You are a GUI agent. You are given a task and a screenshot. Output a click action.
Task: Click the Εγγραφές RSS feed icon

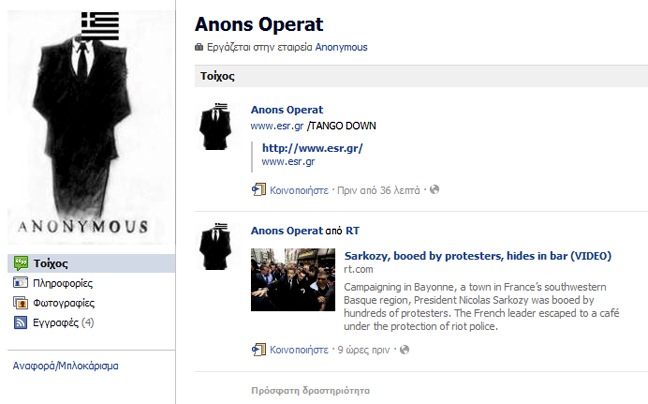[x=20, y=322]
